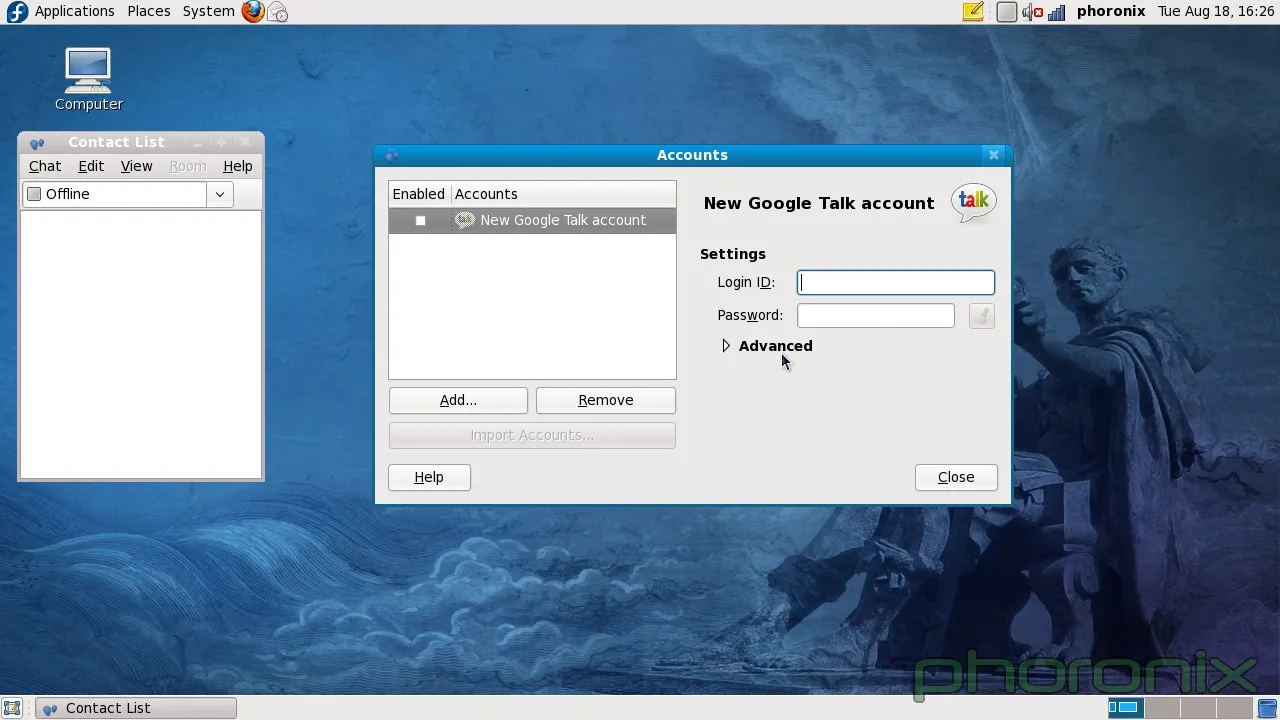Open the View menu in Contact List
The height and width of the screenshot is (720, 1280).
coord(136,166)
